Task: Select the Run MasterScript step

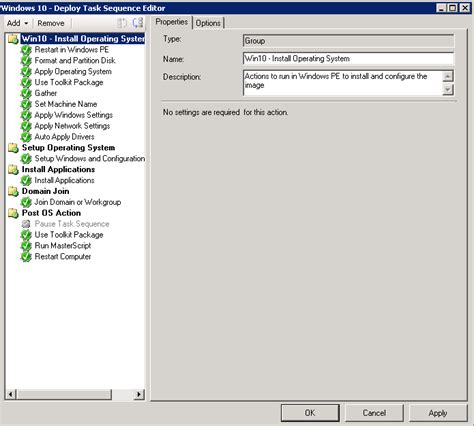Action: pyautogui.click(x=63, y=246)
